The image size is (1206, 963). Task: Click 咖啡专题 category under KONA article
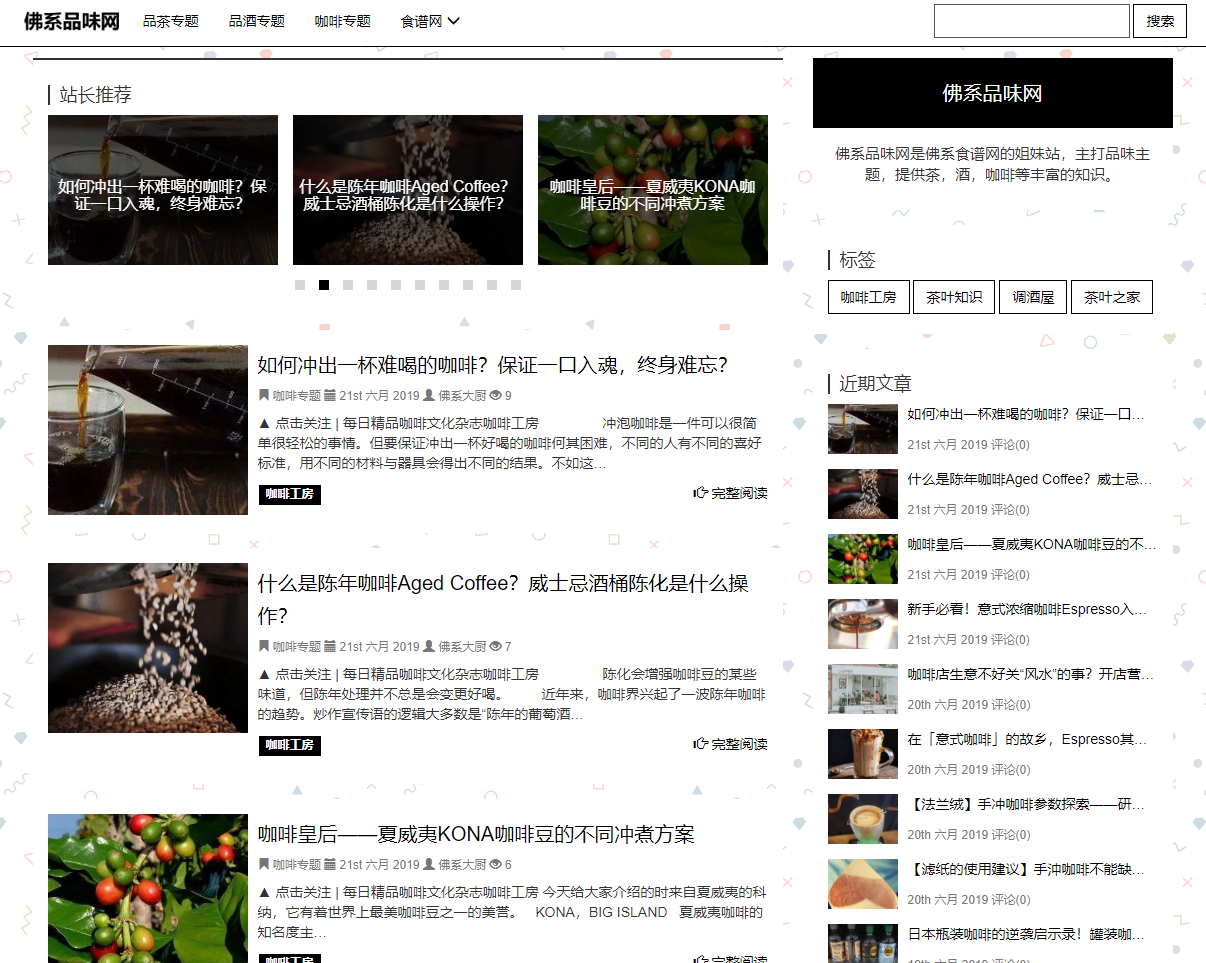click(x=297, y=865)
